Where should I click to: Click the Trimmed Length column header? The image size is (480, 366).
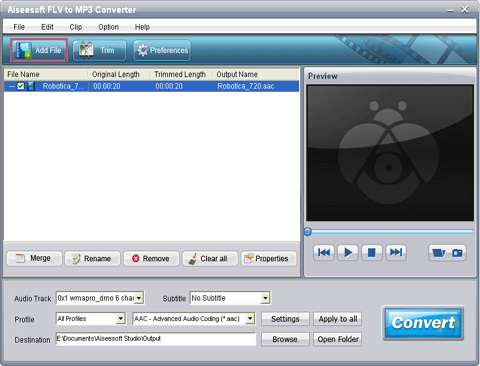pyautogui.click(x=181, y=74)
